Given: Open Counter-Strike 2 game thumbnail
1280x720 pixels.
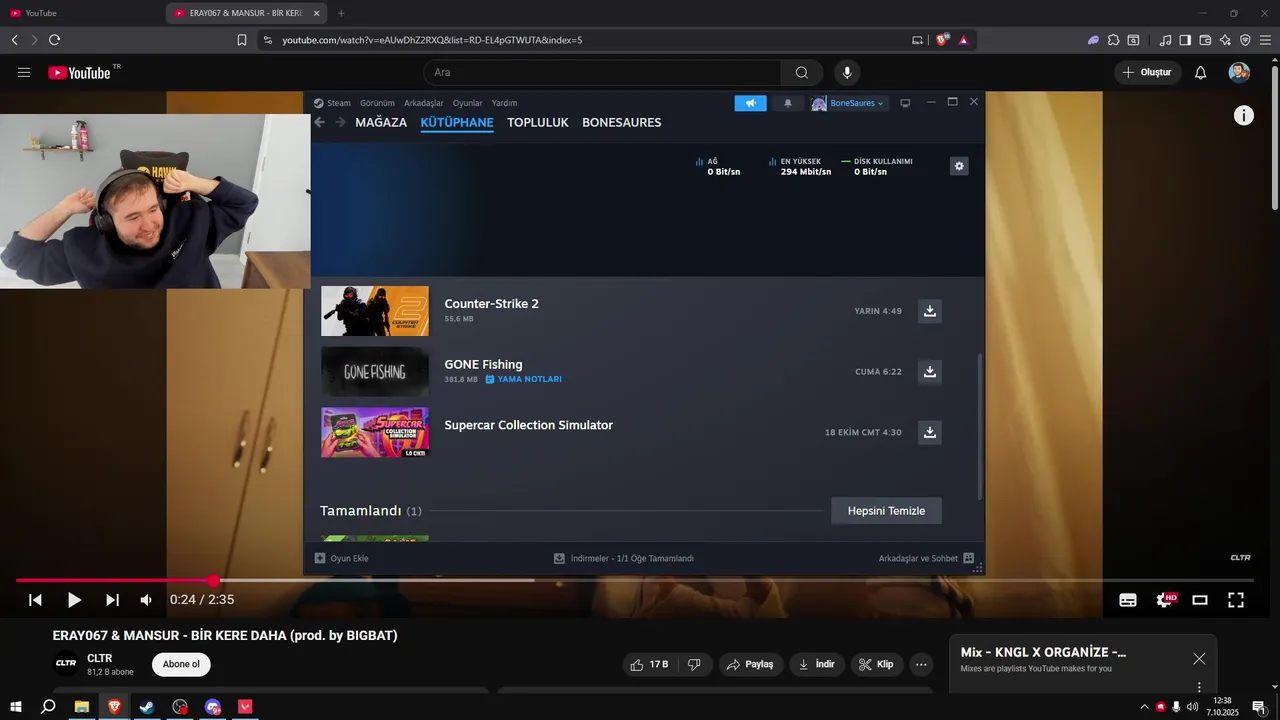Looking at the screenshot, I should click(375, 311).
